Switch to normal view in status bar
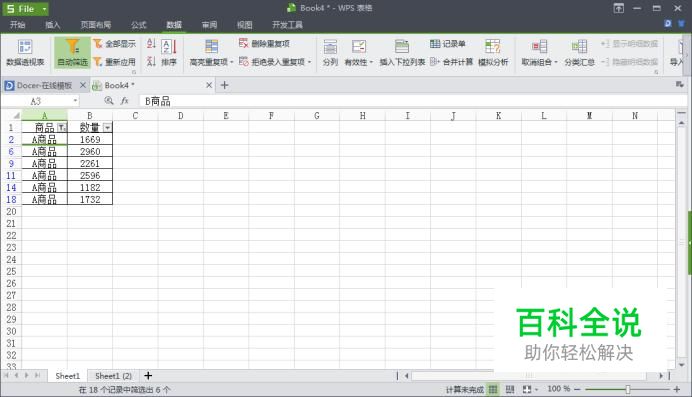Screen dimensions: 692x397 click(493, 389)
